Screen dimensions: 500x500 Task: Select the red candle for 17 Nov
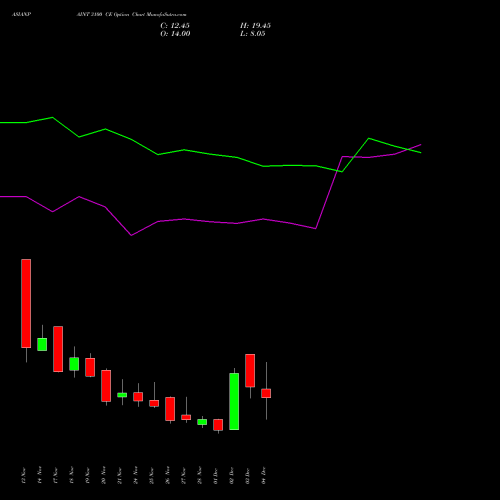point(58,349)
